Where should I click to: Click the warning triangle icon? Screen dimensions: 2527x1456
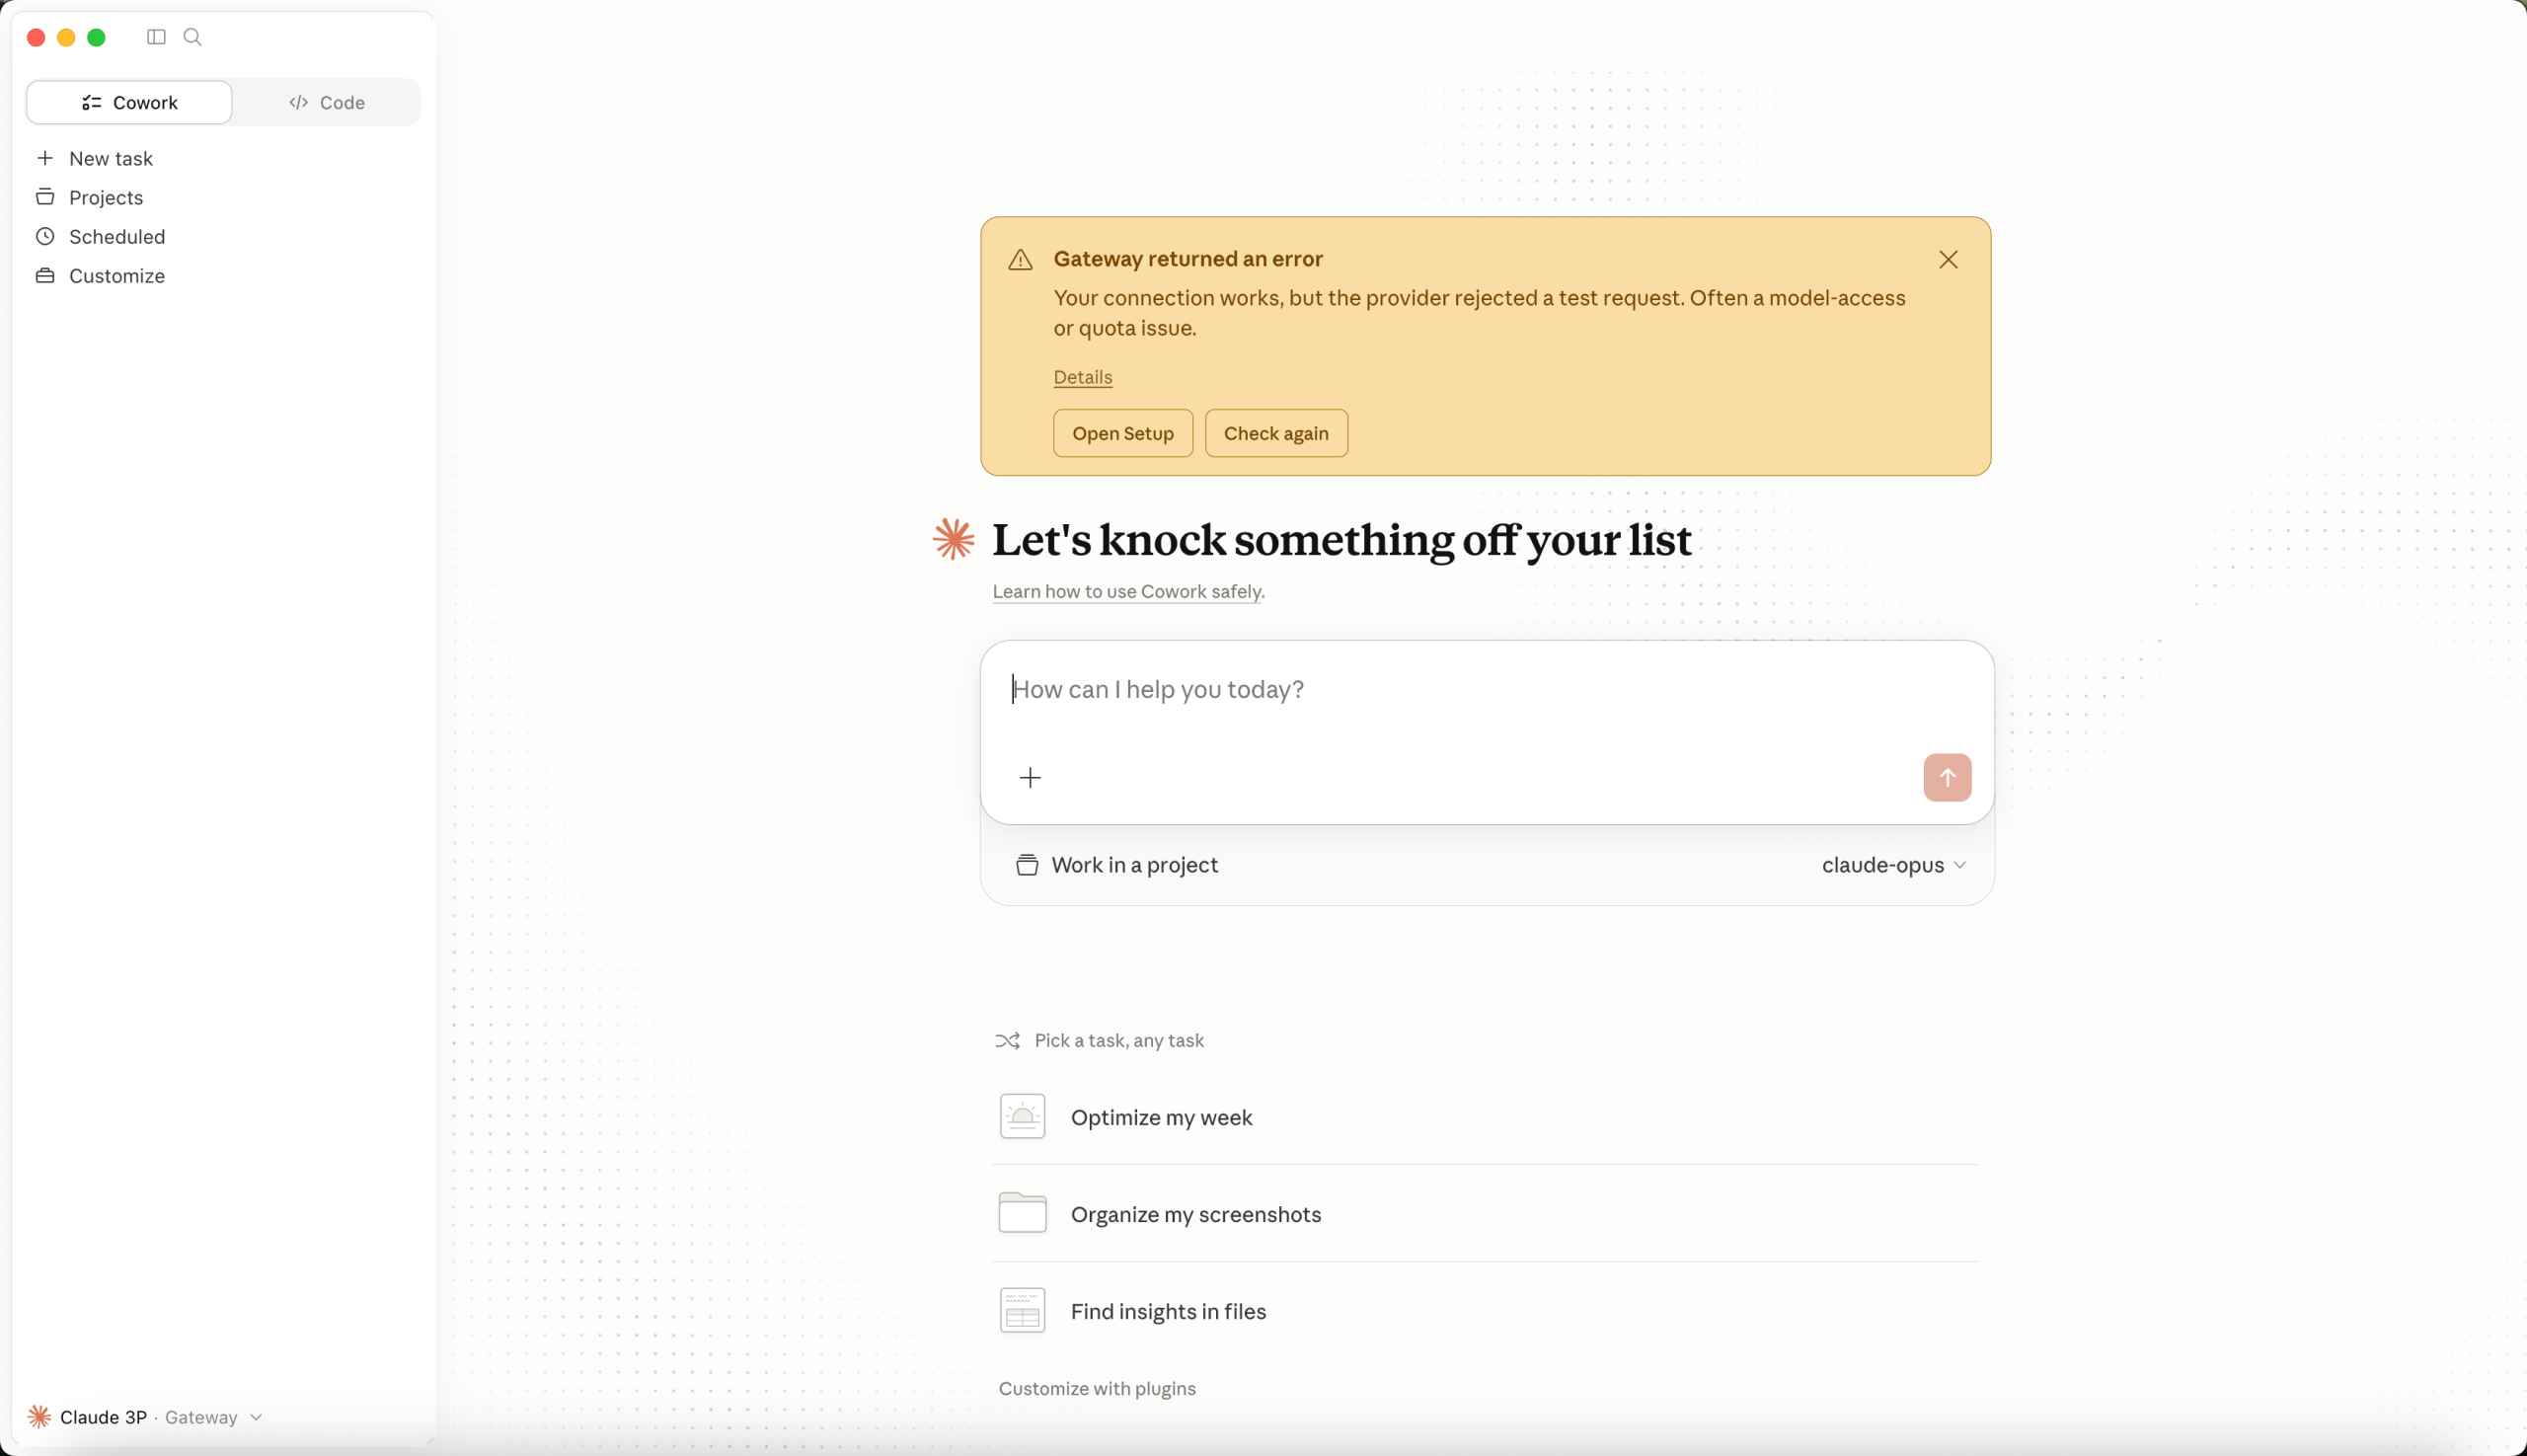1020,260
